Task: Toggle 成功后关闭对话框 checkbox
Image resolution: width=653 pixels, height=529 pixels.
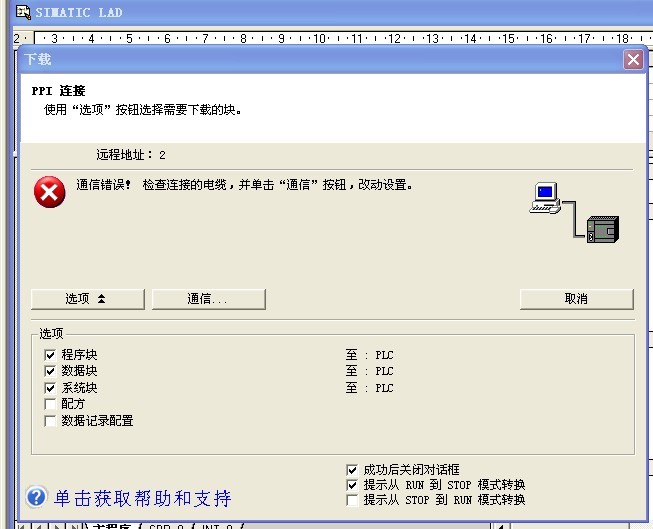Action: 351,469
